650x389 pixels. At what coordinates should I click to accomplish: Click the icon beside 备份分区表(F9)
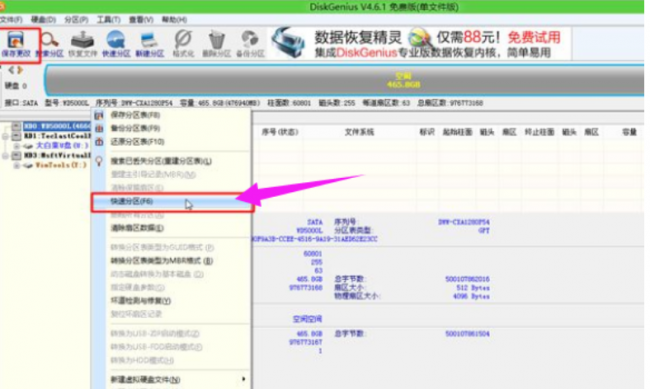coord(99,128)
